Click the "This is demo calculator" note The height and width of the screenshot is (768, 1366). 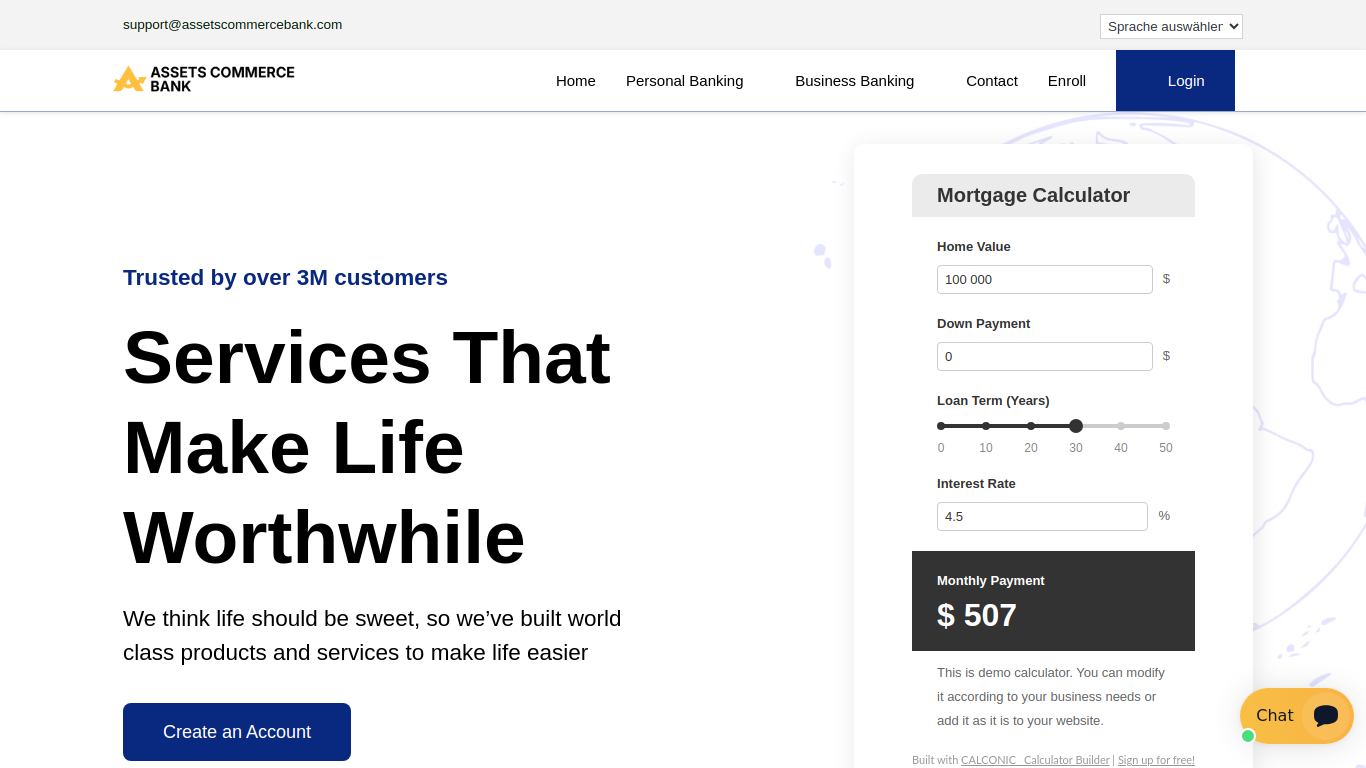point(1051,697)
